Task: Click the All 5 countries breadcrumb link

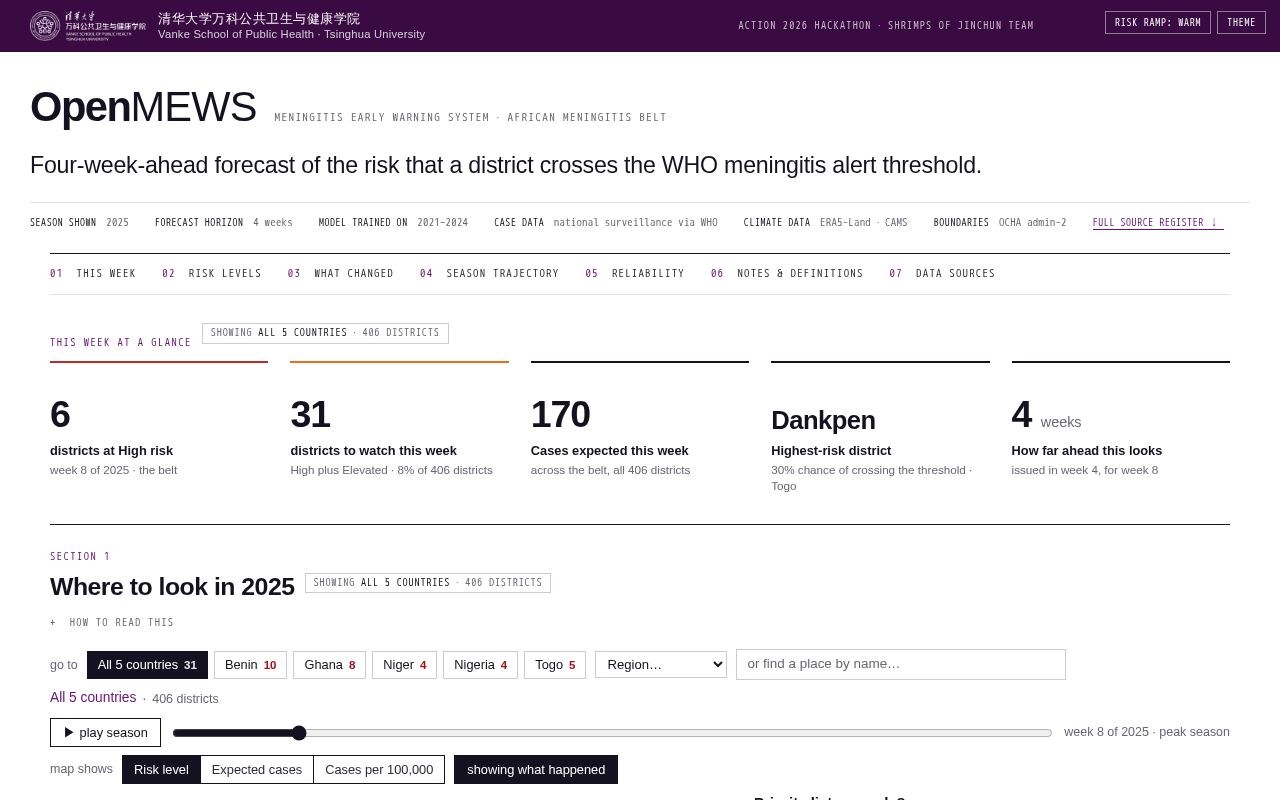Action: (x=93, y=697)
